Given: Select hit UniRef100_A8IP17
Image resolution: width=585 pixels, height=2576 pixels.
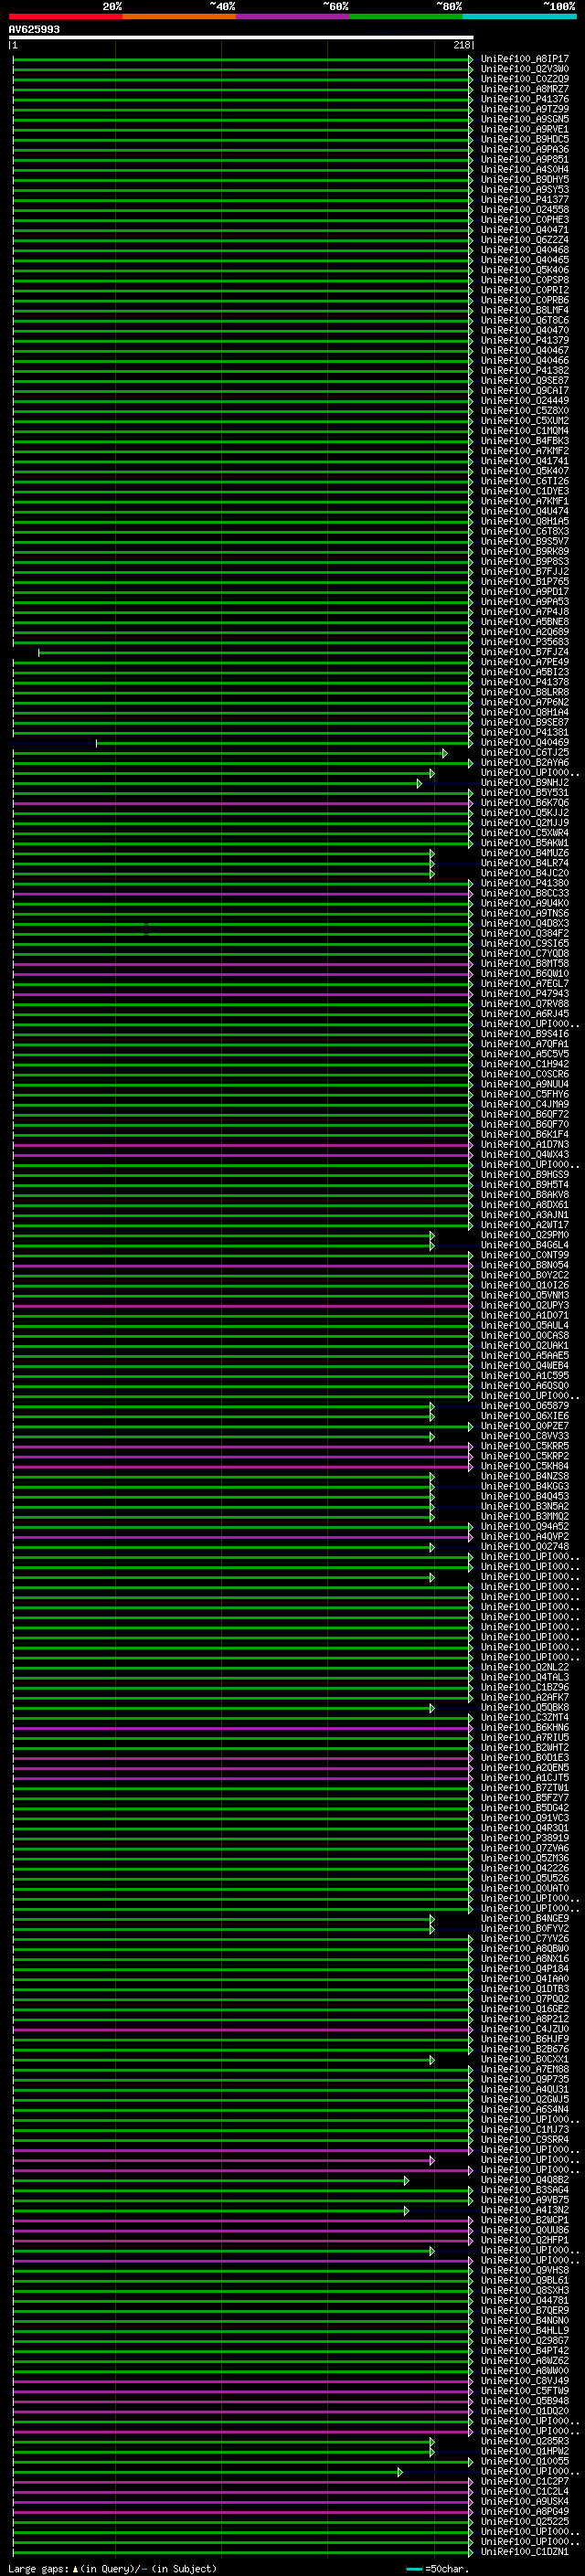Looking at the screenshot, I should pyautogui.click(x=524, y=59).
